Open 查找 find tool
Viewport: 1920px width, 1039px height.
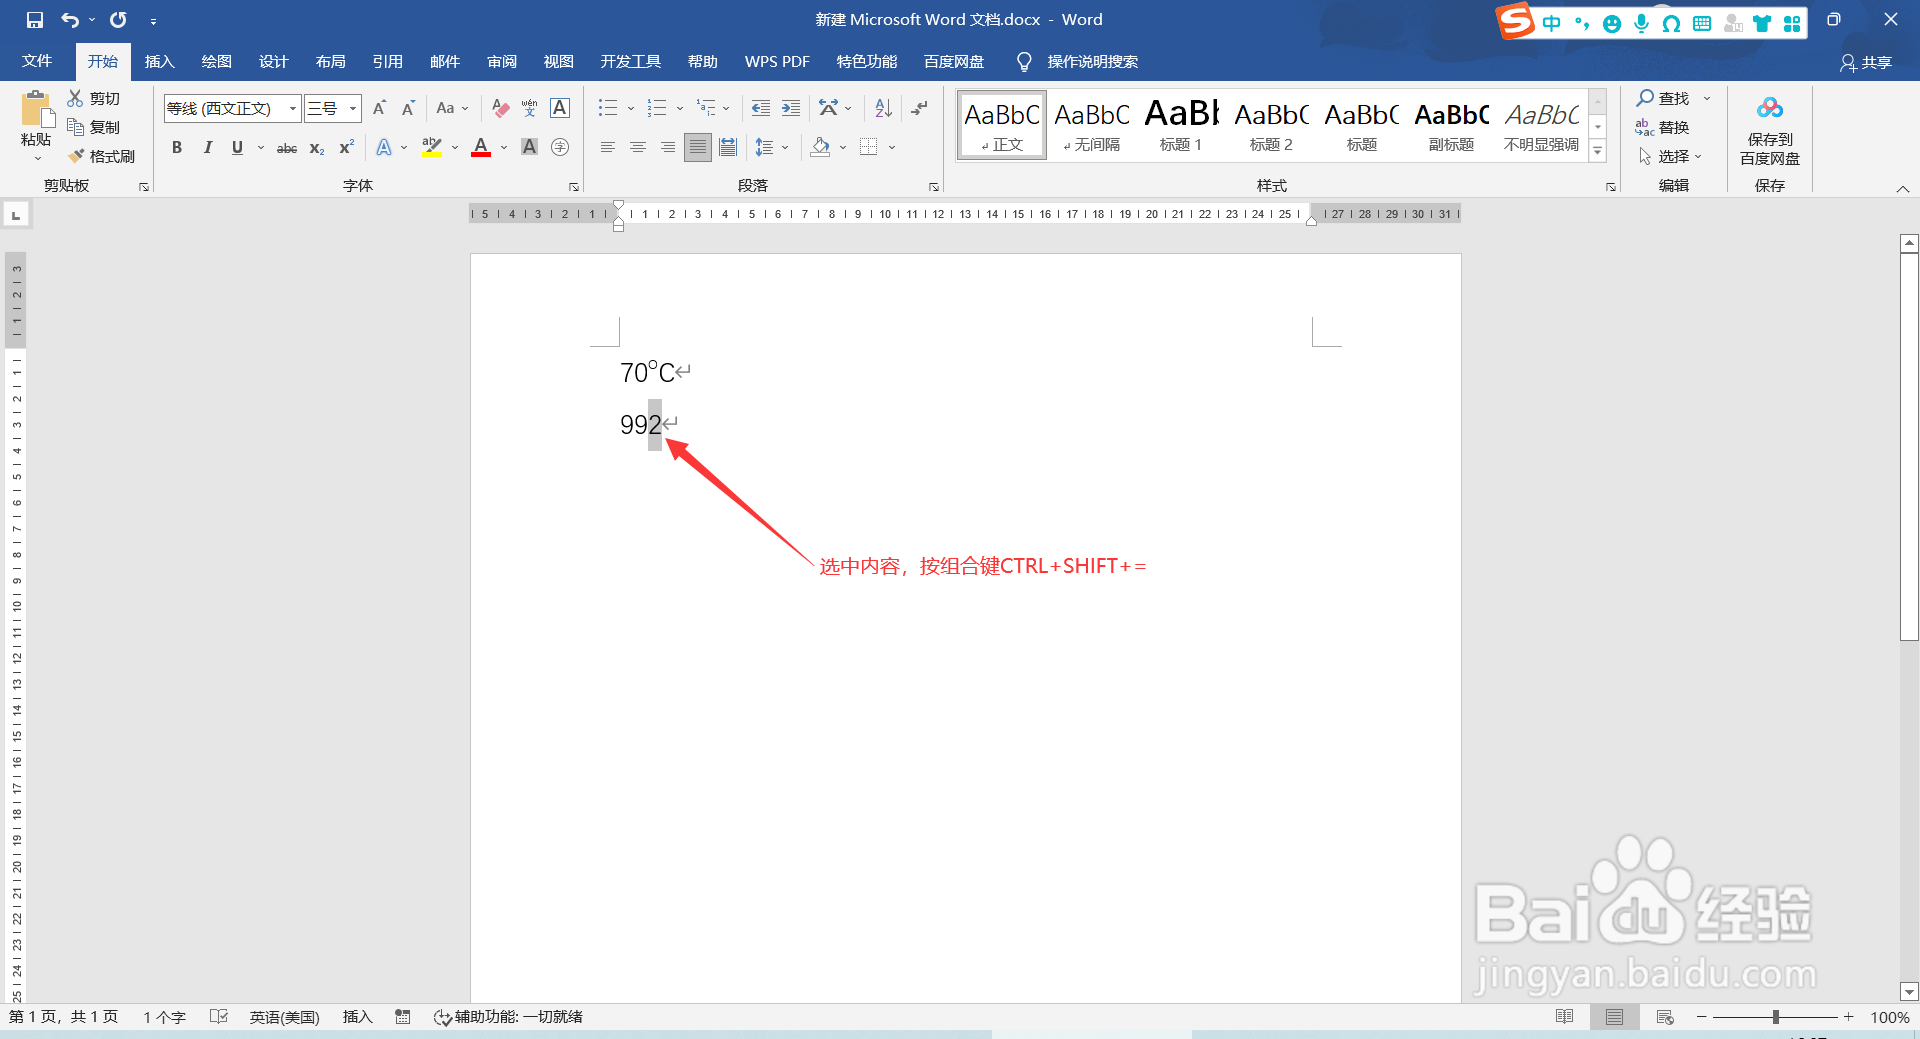point(1663,98)
